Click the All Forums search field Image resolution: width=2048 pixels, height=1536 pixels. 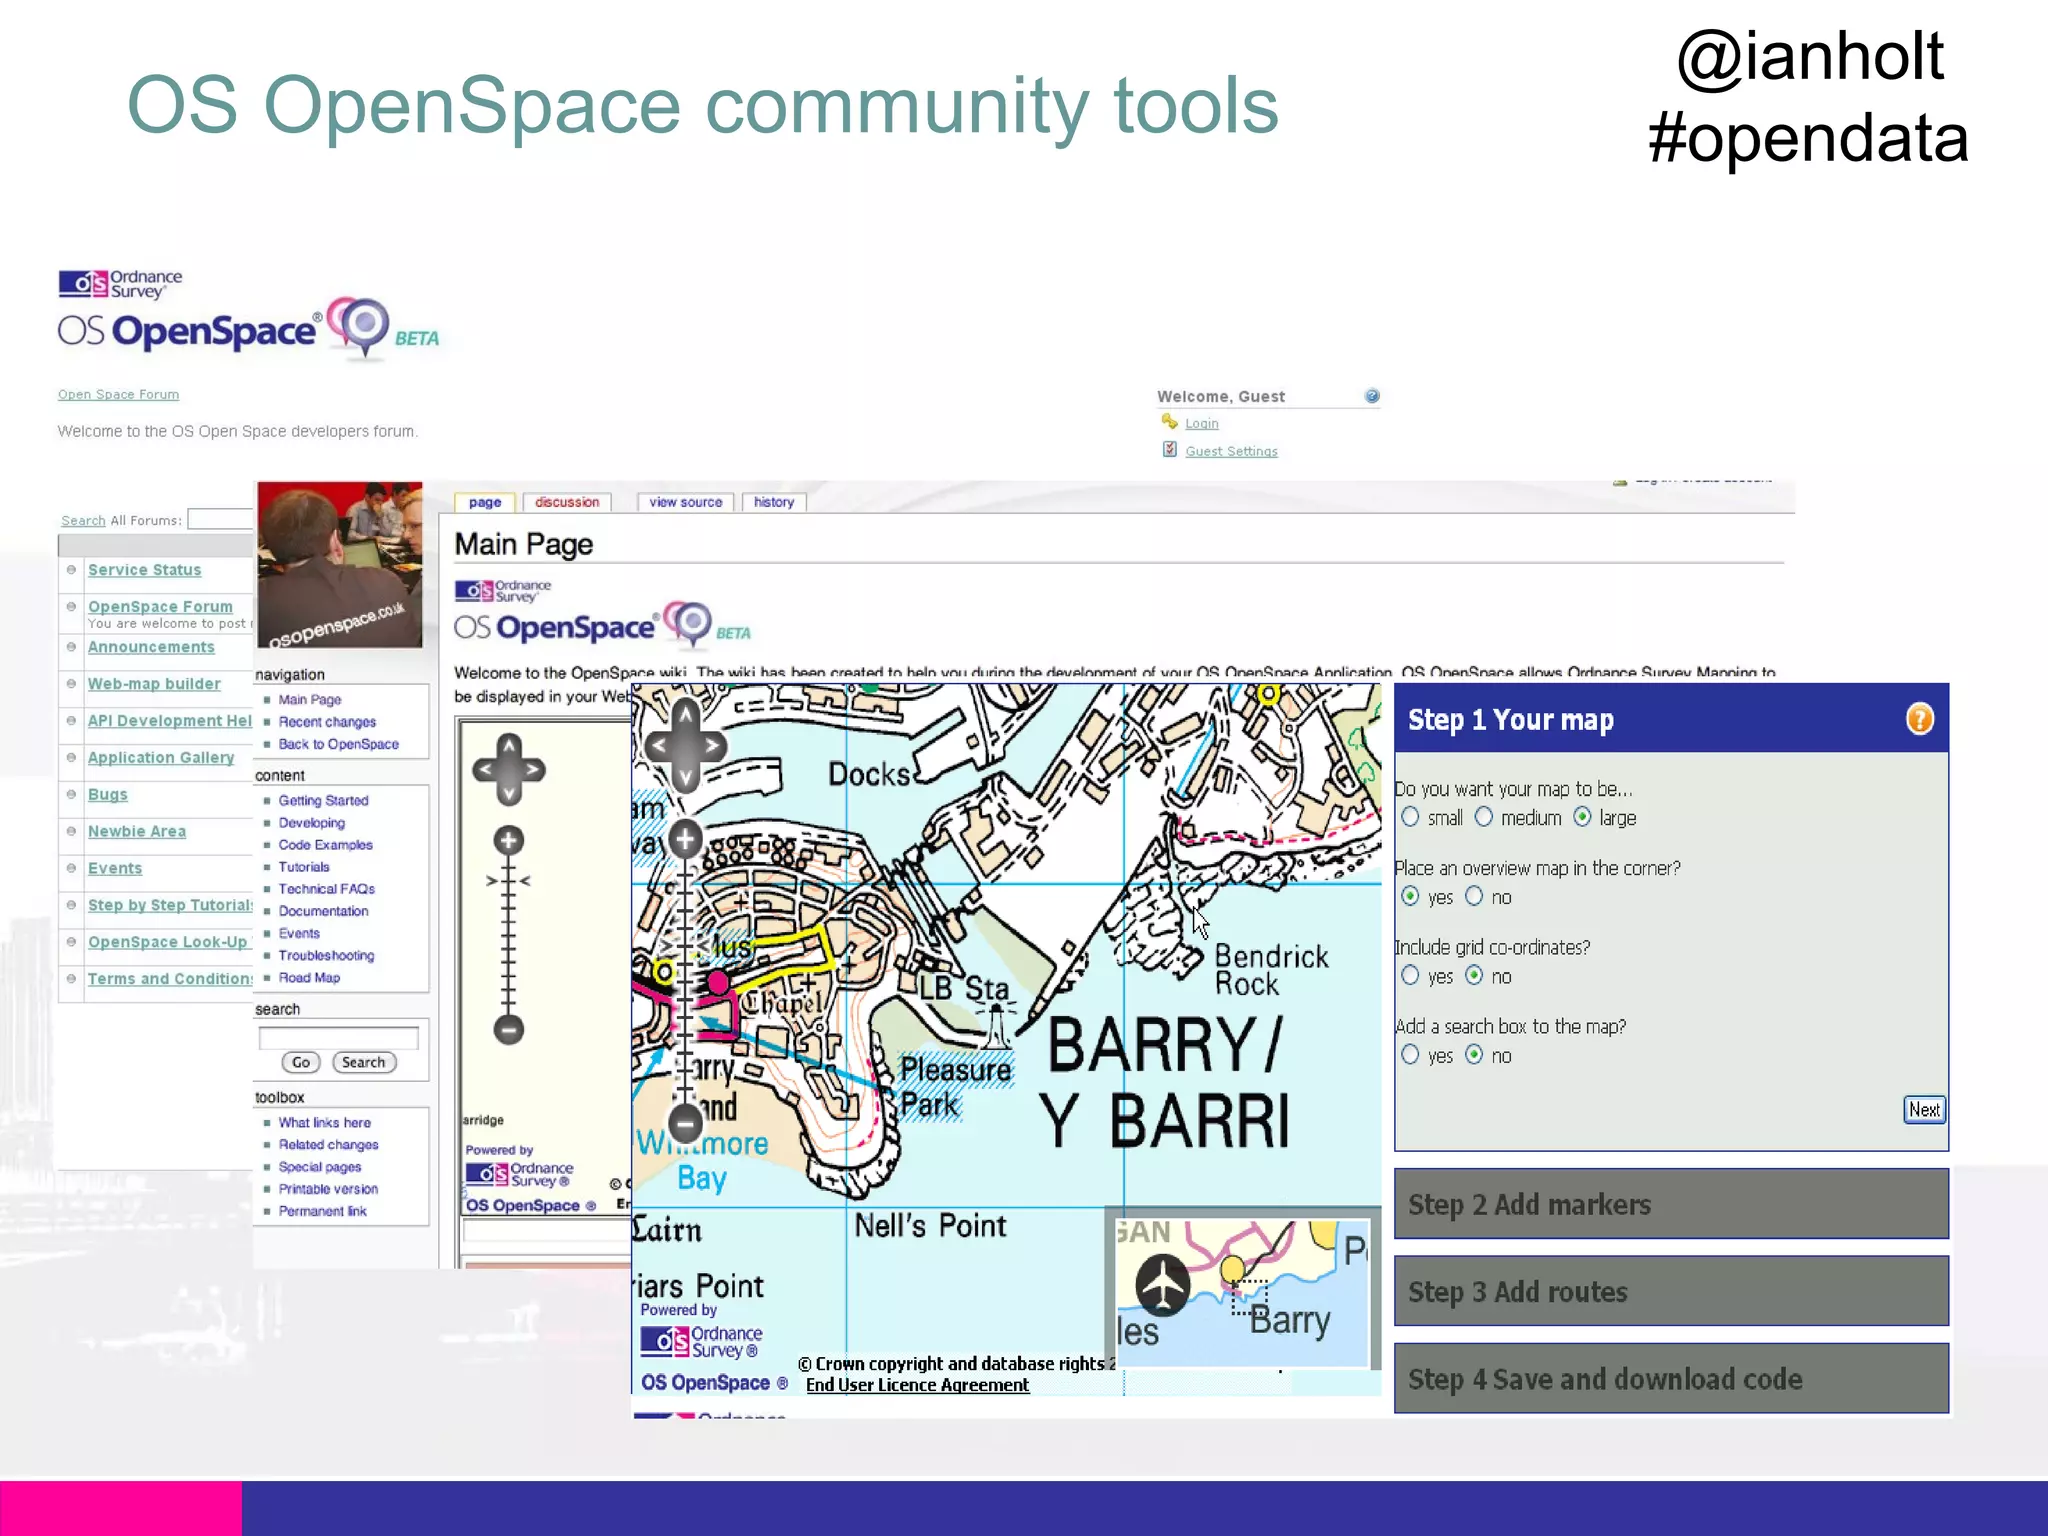pos(220,519)
